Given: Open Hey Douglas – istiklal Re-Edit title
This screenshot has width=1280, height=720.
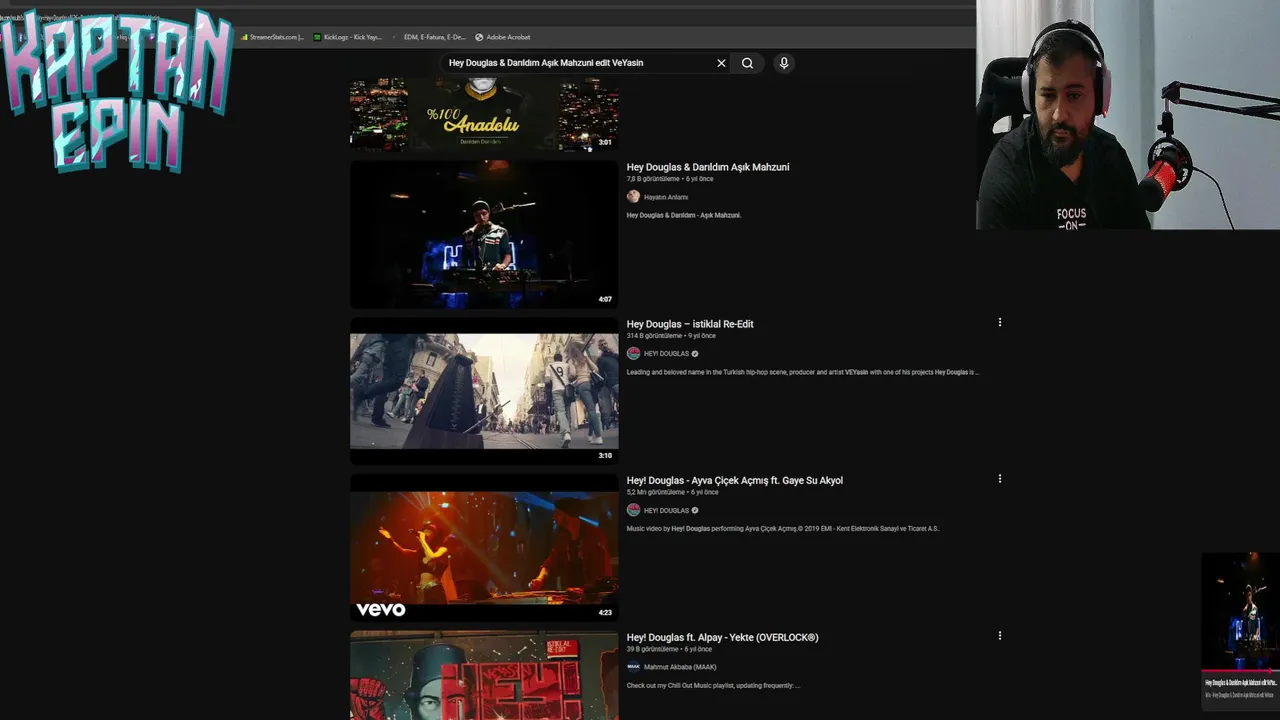Looking at the screenshot, I should click(690, 324).
